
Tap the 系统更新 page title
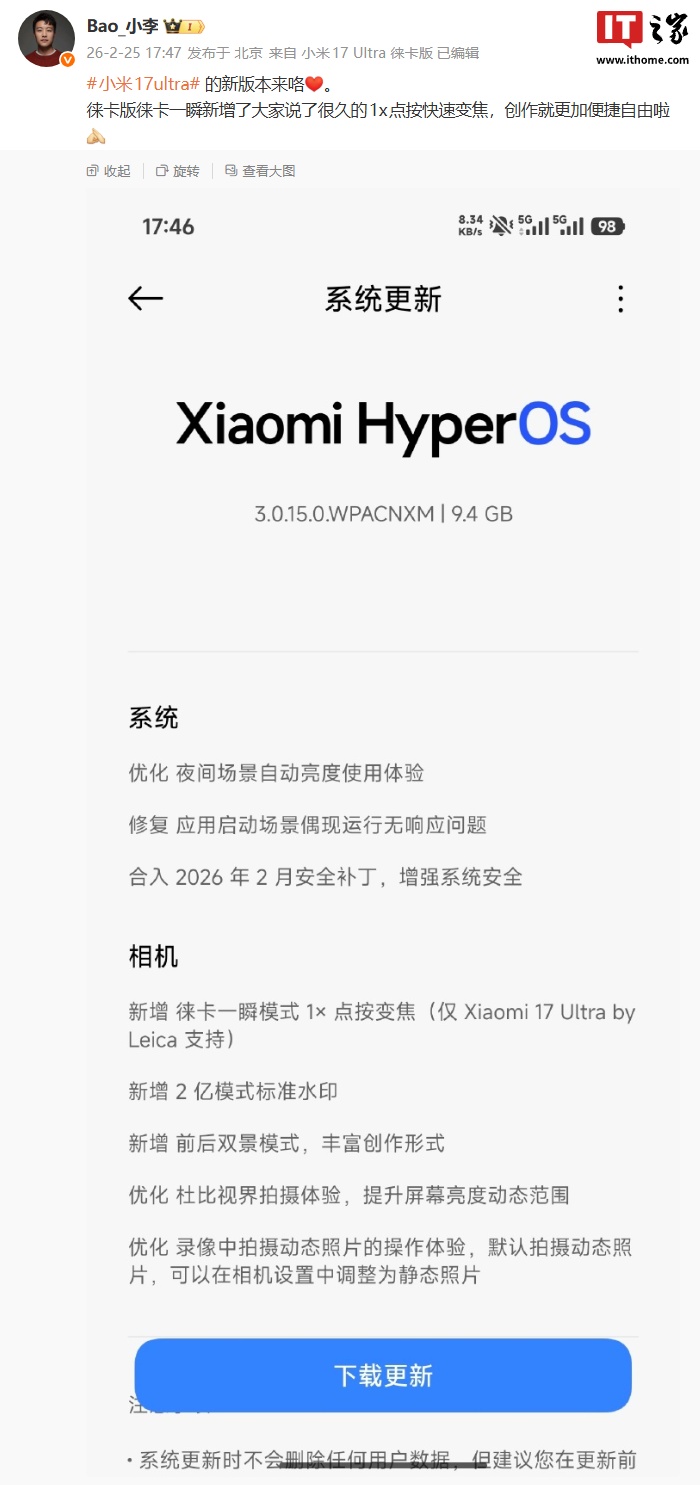point(383,299)
